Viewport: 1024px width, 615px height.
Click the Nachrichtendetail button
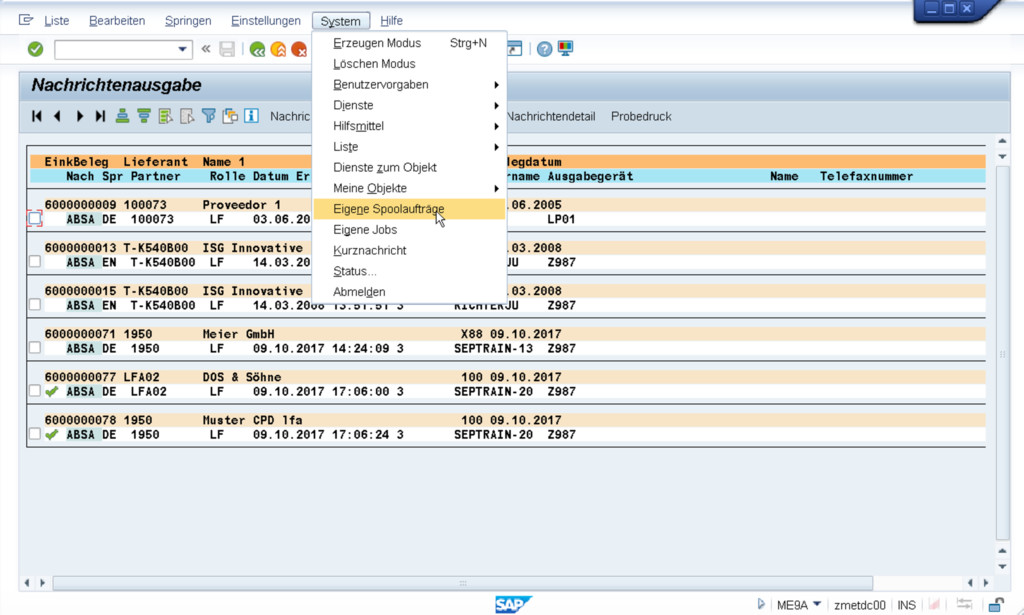551,116
